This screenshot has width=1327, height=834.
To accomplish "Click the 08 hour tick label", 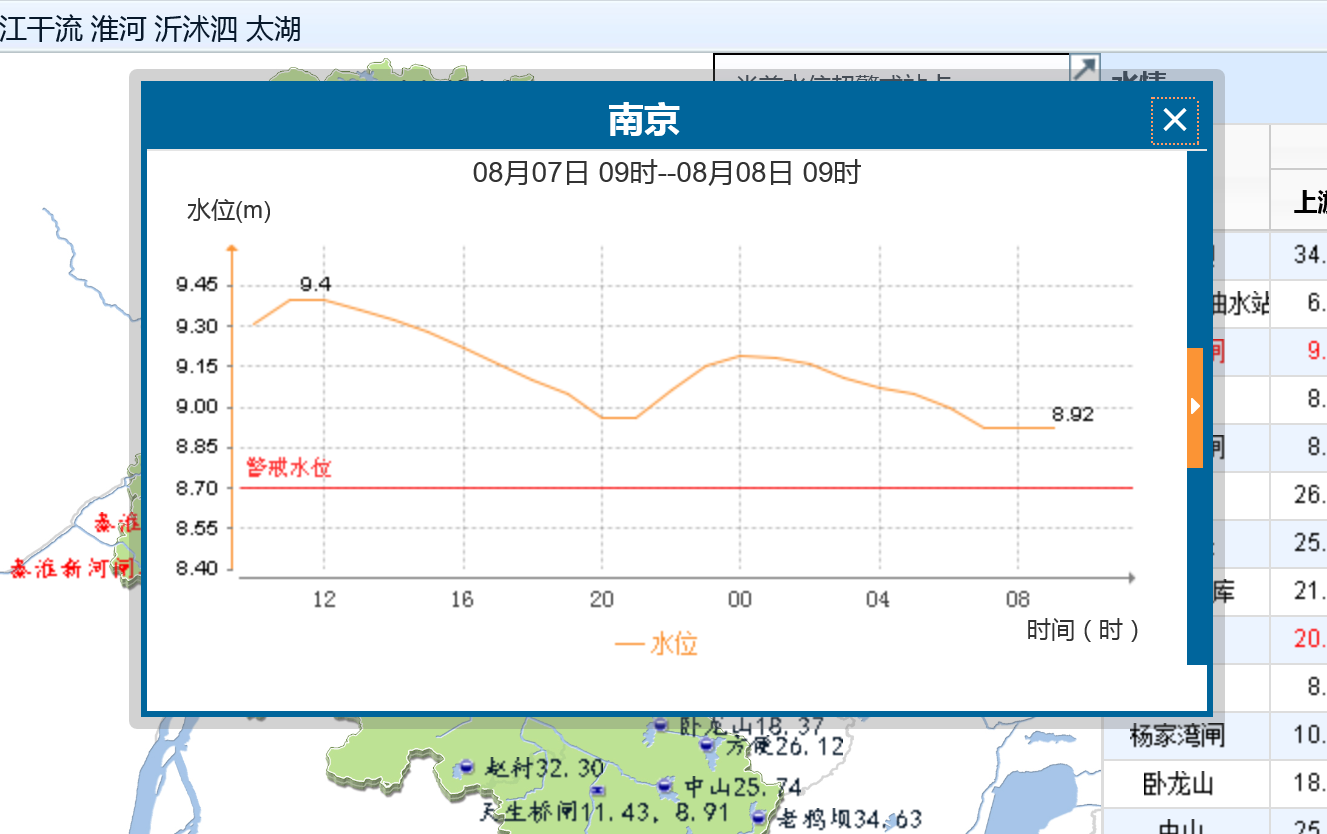I will tap(1018, 600).
